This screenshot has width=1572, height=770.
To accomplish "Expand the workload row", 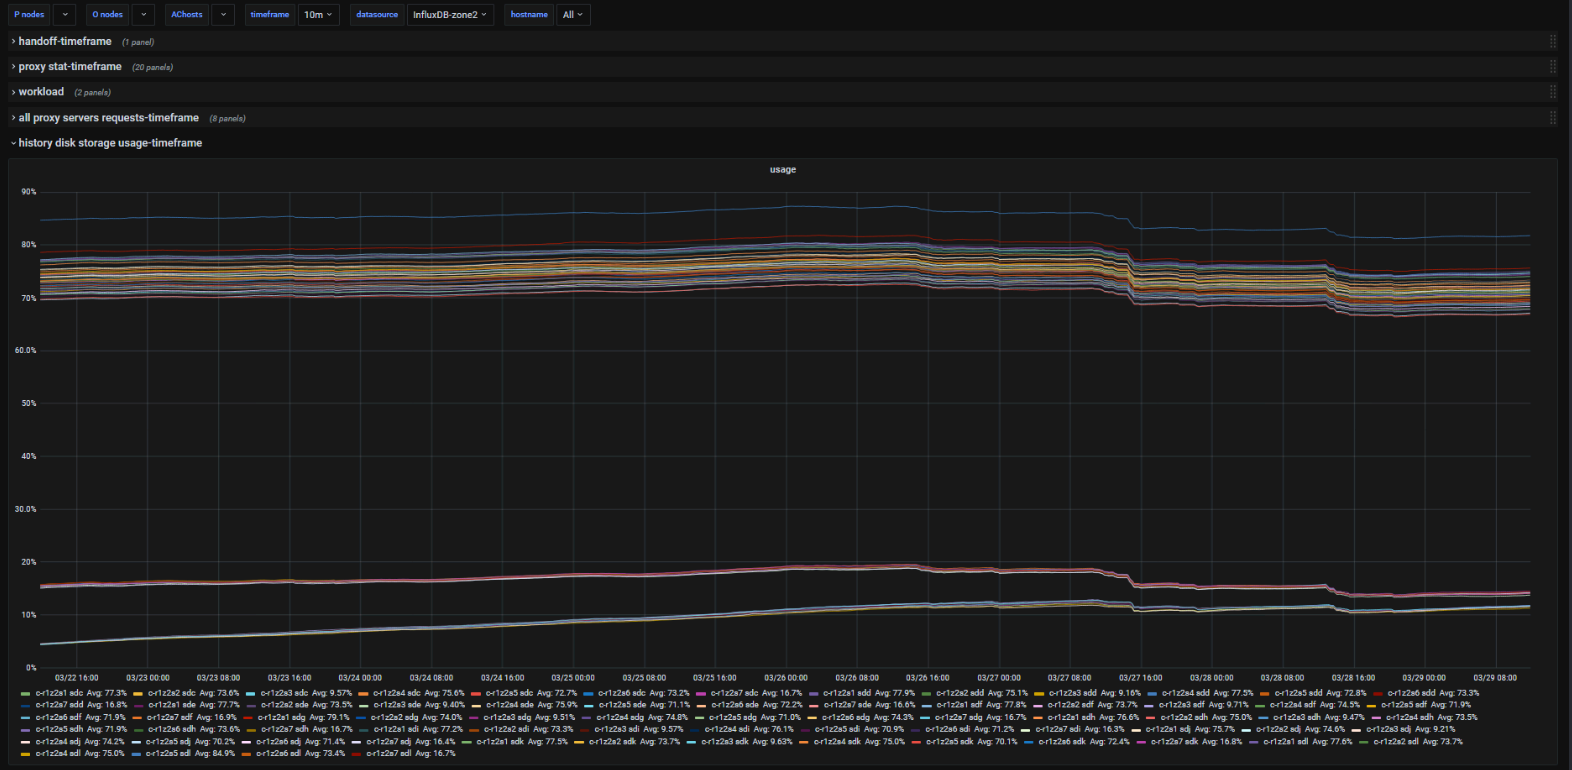I will (41, 92).
